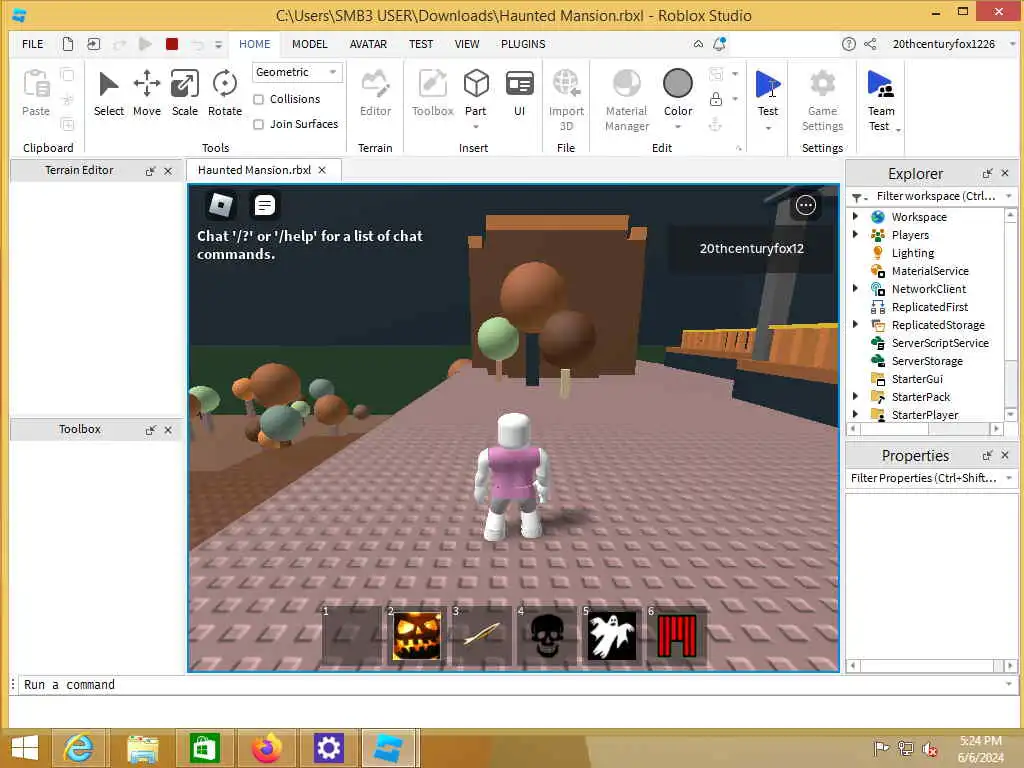
Task: Expand the ReplicatedStorage tree node
Action: [856, 325]
